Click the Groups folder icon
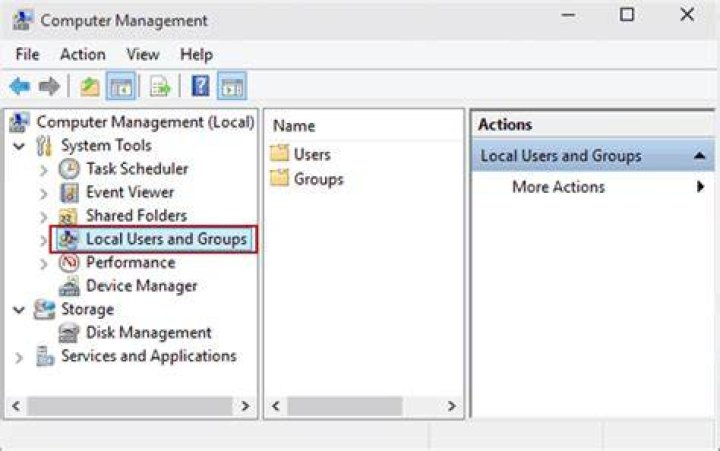The width and height of the screenshot is (720, 451). (279, 177)
